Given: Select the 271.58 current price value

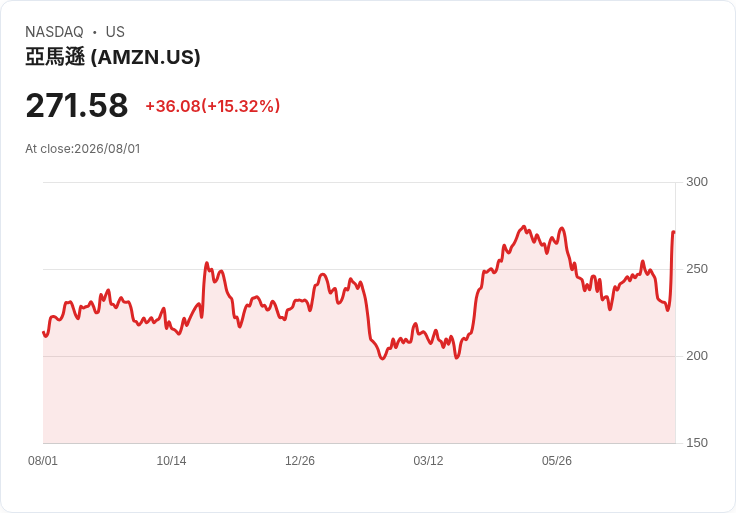Looking at the screenshot, I should [x=77, y=105].
